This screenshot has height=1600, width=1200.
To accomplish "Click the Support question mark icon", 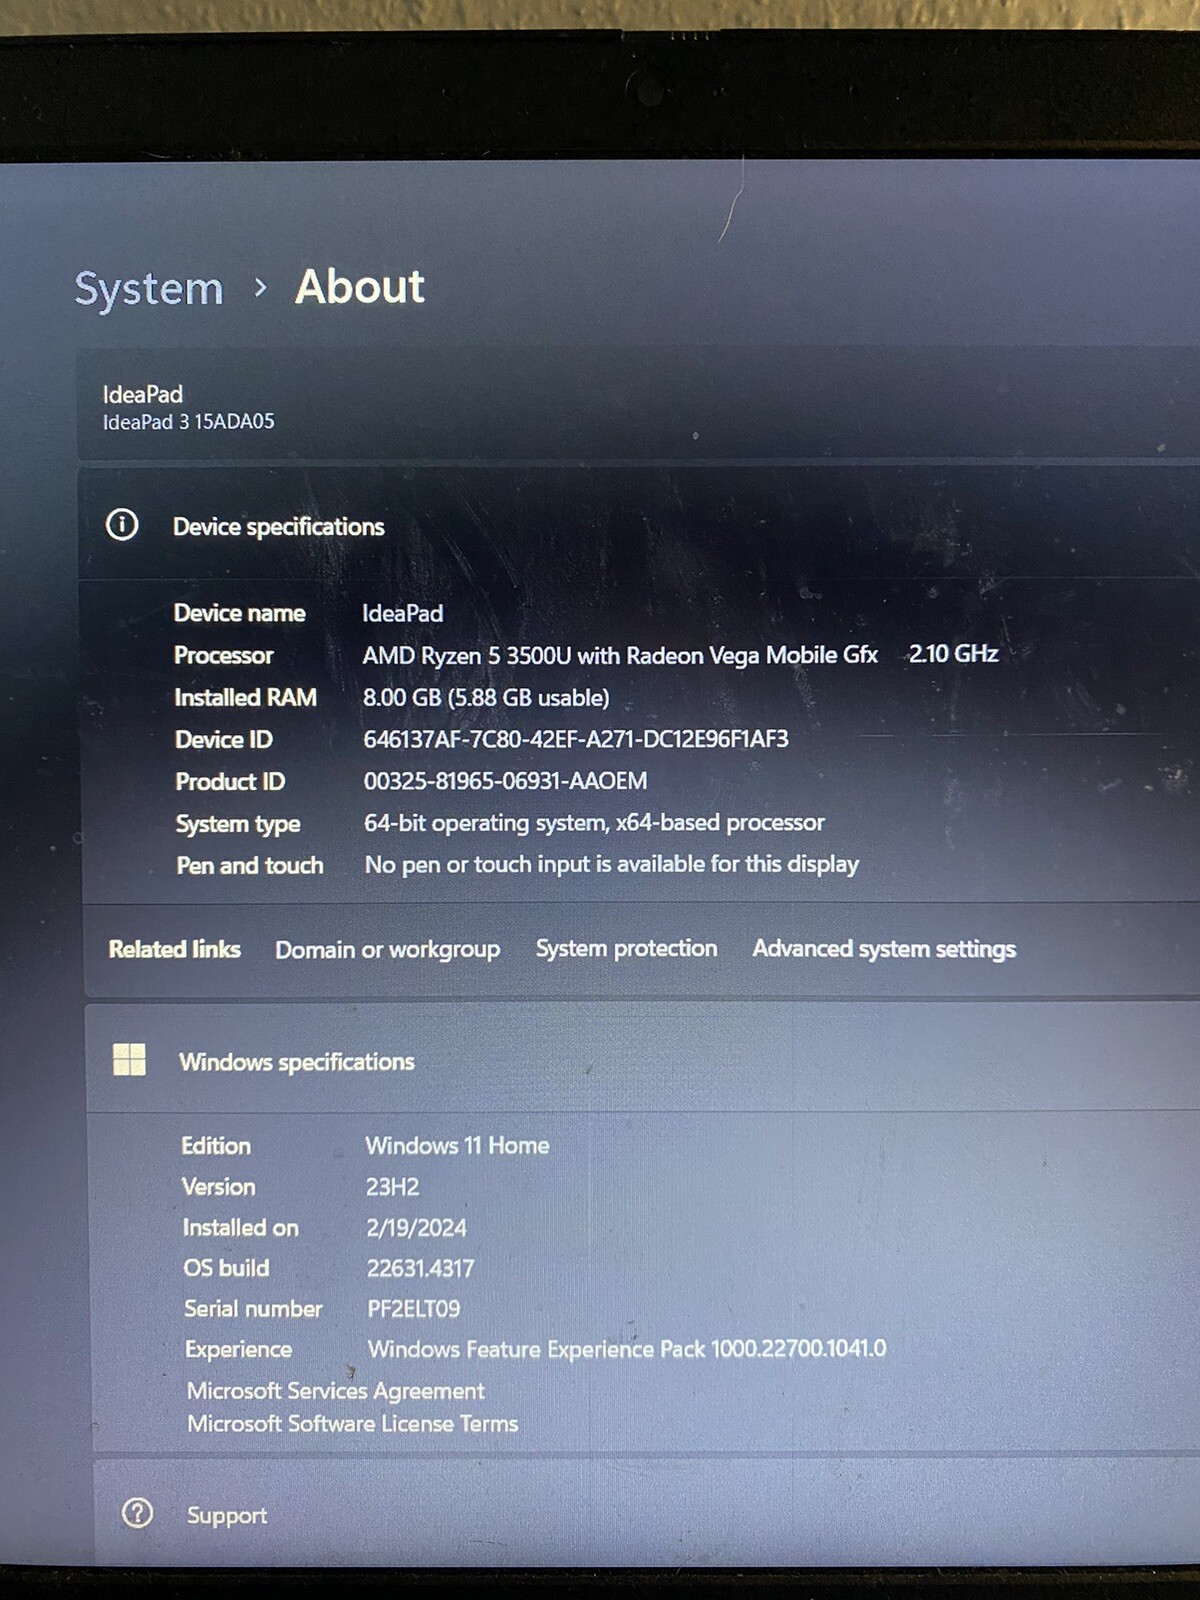I will pyautogui.click(x=137, y=1513).
